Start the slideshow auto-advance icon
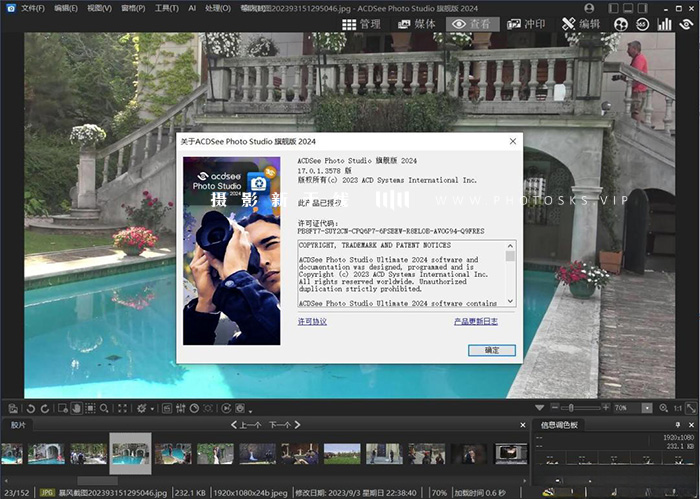 point(227,408)
